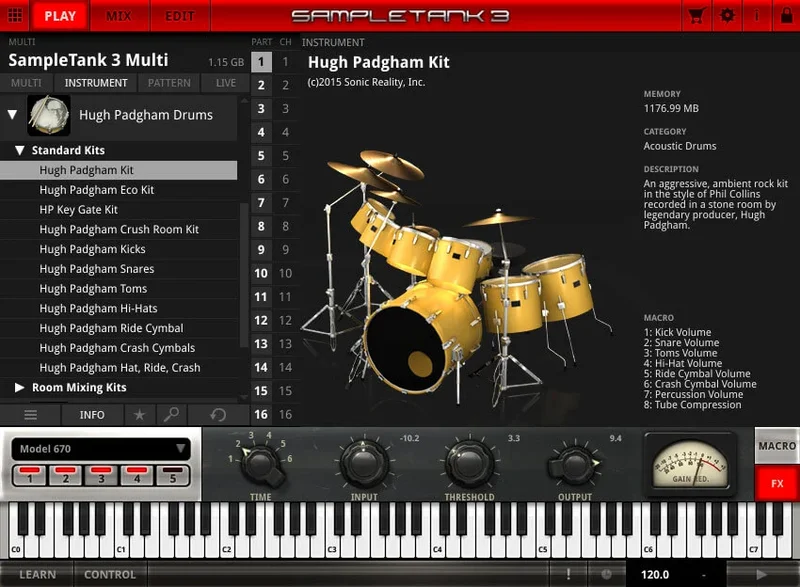Open the MULTI browser tab
Viewport: 800px width, 587px height.
pos(26,83)
